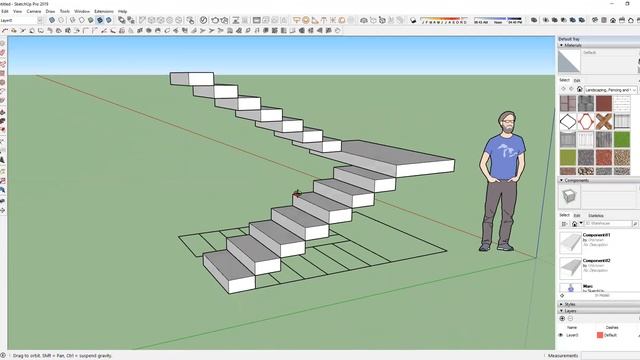This screenshot has height=360, width=640.
Task: Switch to Right camera view
Action: coord(622,20)
